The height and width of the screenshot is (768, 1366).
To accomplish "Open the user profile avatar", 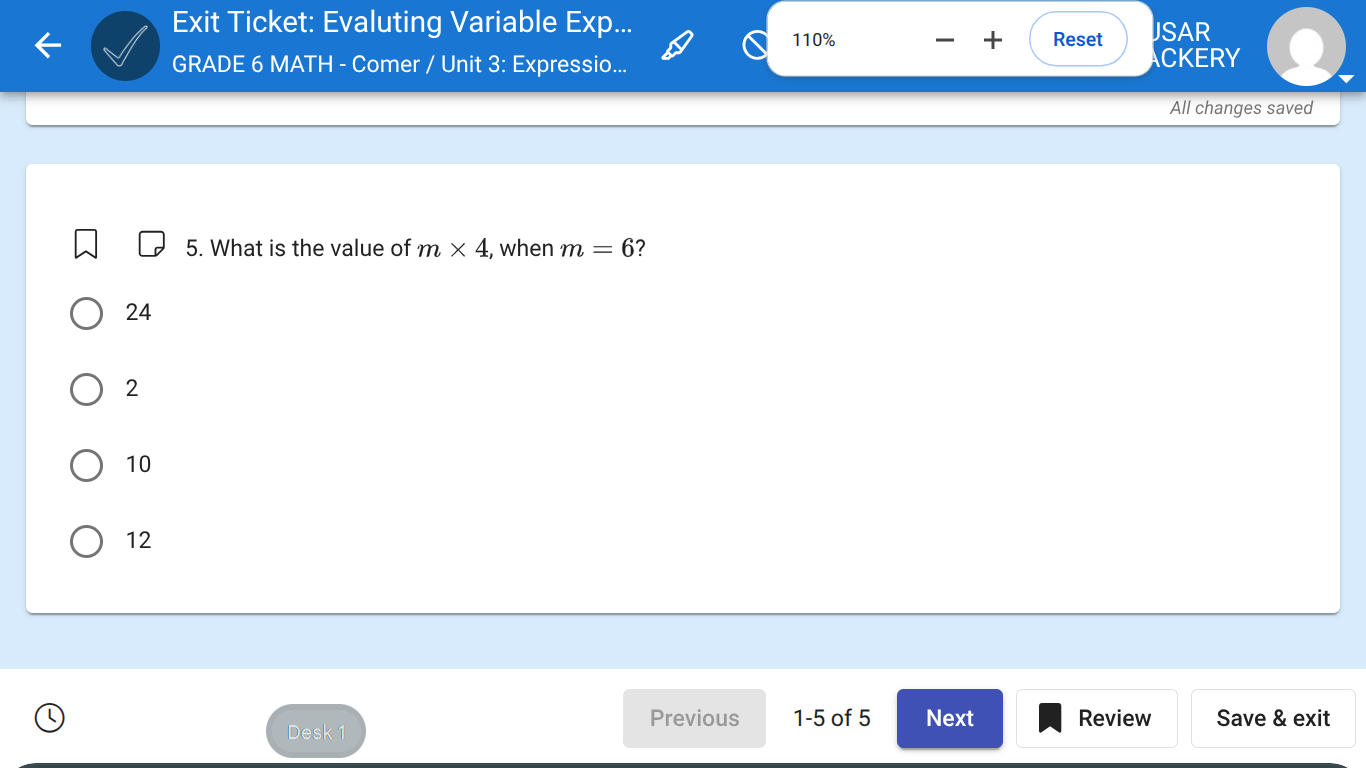I will coord(1306,45).
